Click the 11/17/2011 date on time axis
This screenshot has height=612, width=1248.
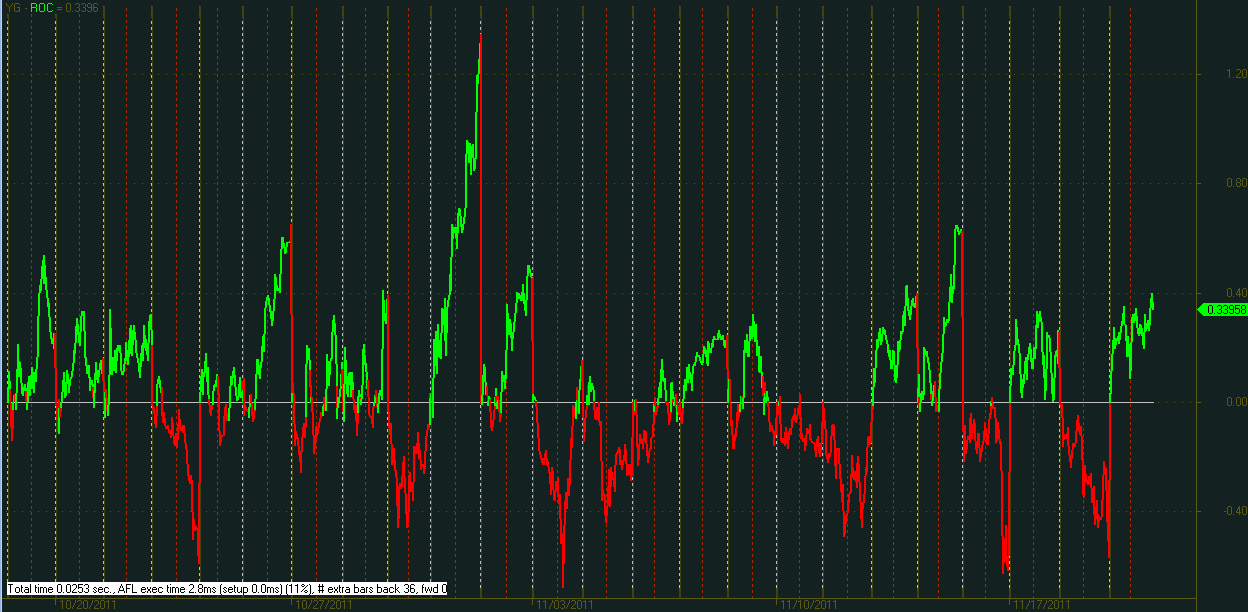coord(1041,605)
